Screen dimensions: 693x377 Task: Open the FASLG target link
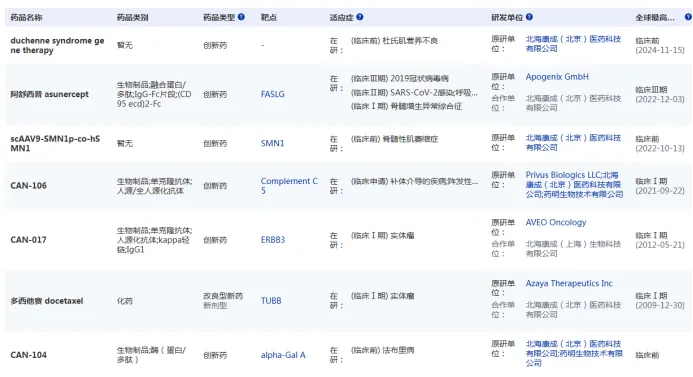(x=273, y=94)
